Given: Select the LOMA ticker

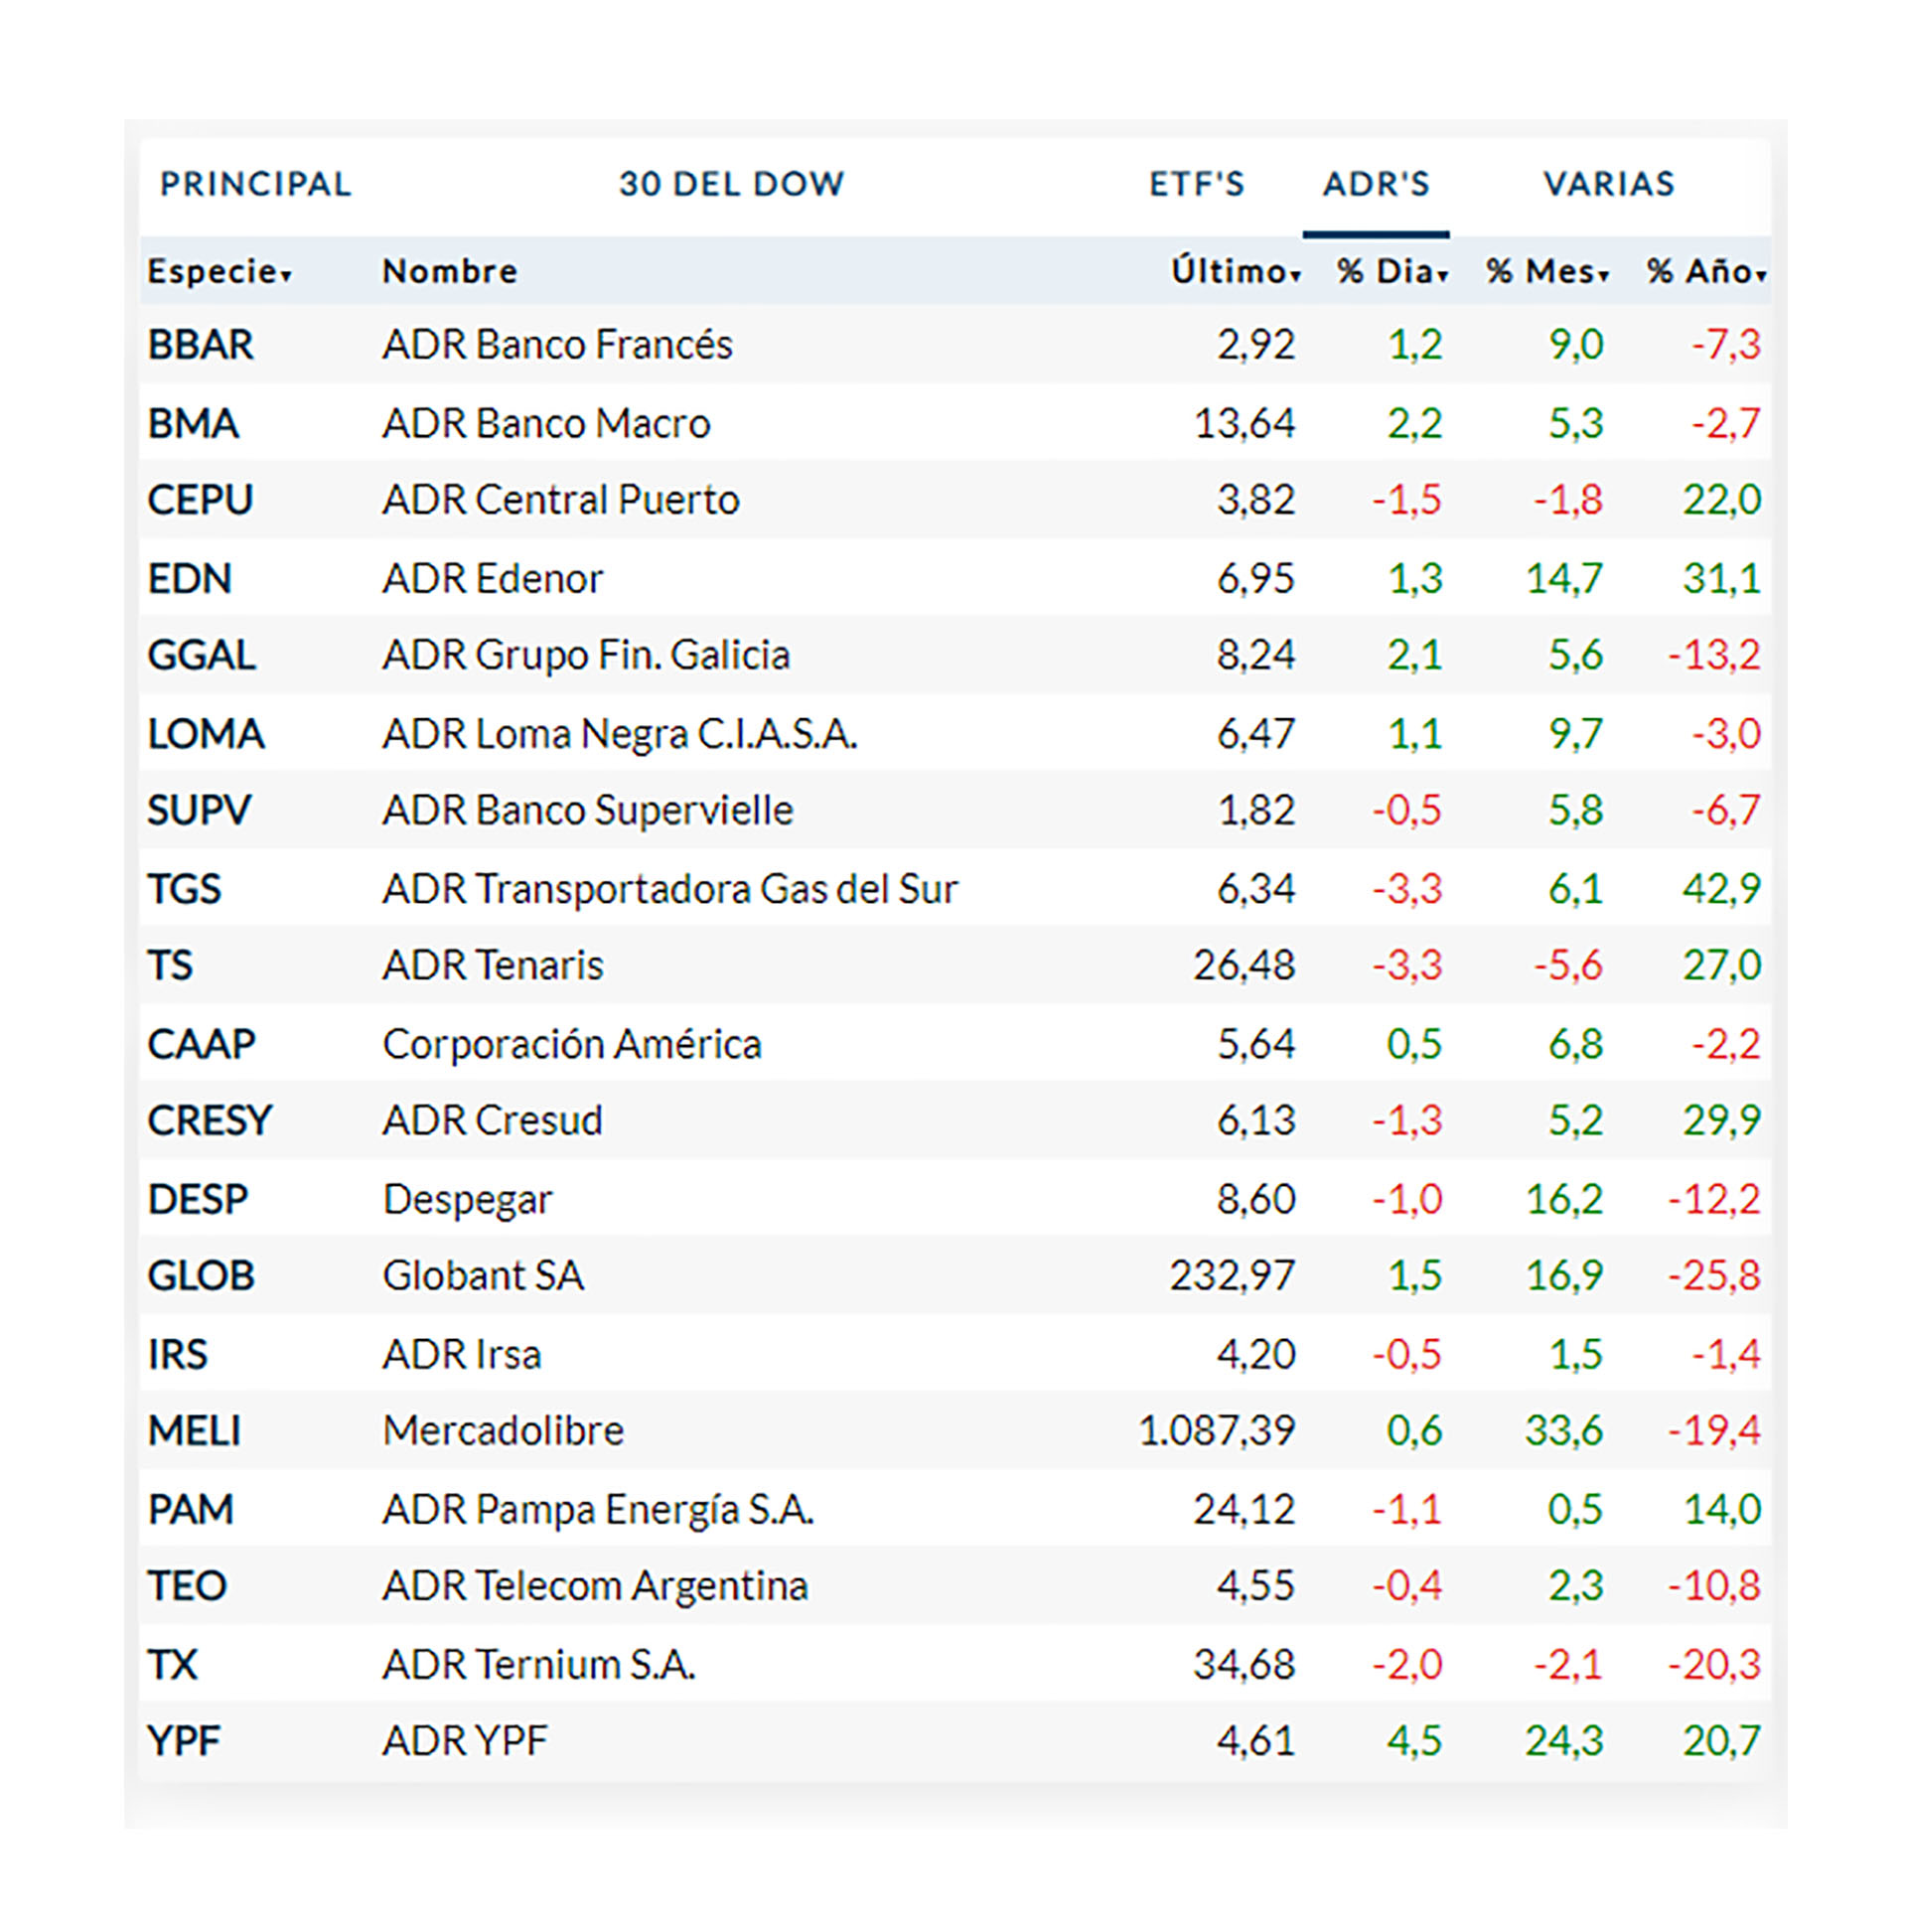Looking at the screenshot, I should [x=206, y=735].
